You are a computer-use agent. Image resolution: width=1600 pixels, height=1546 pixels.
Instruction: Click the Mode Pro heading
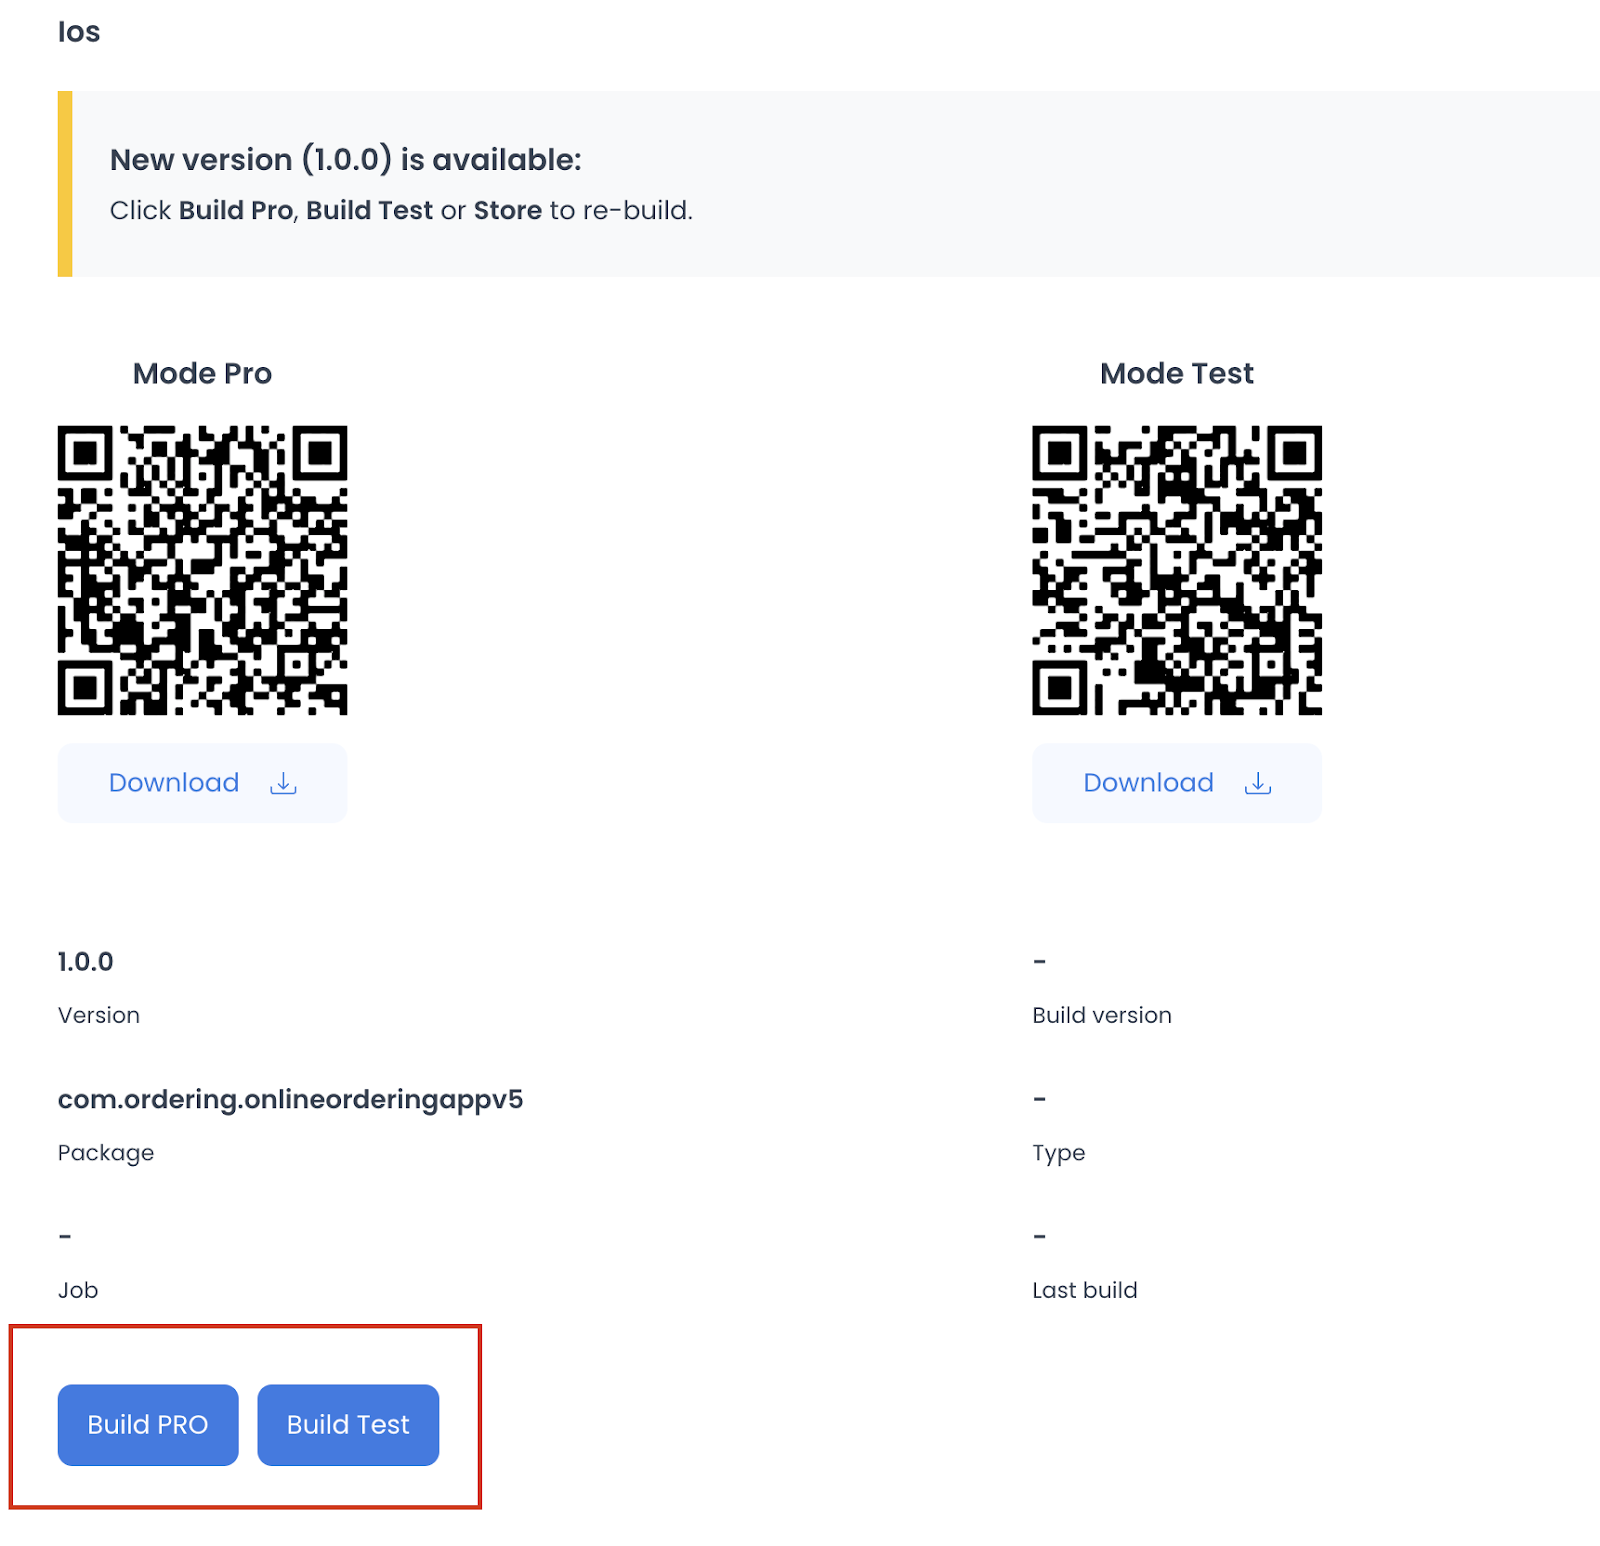coord(202,373)
